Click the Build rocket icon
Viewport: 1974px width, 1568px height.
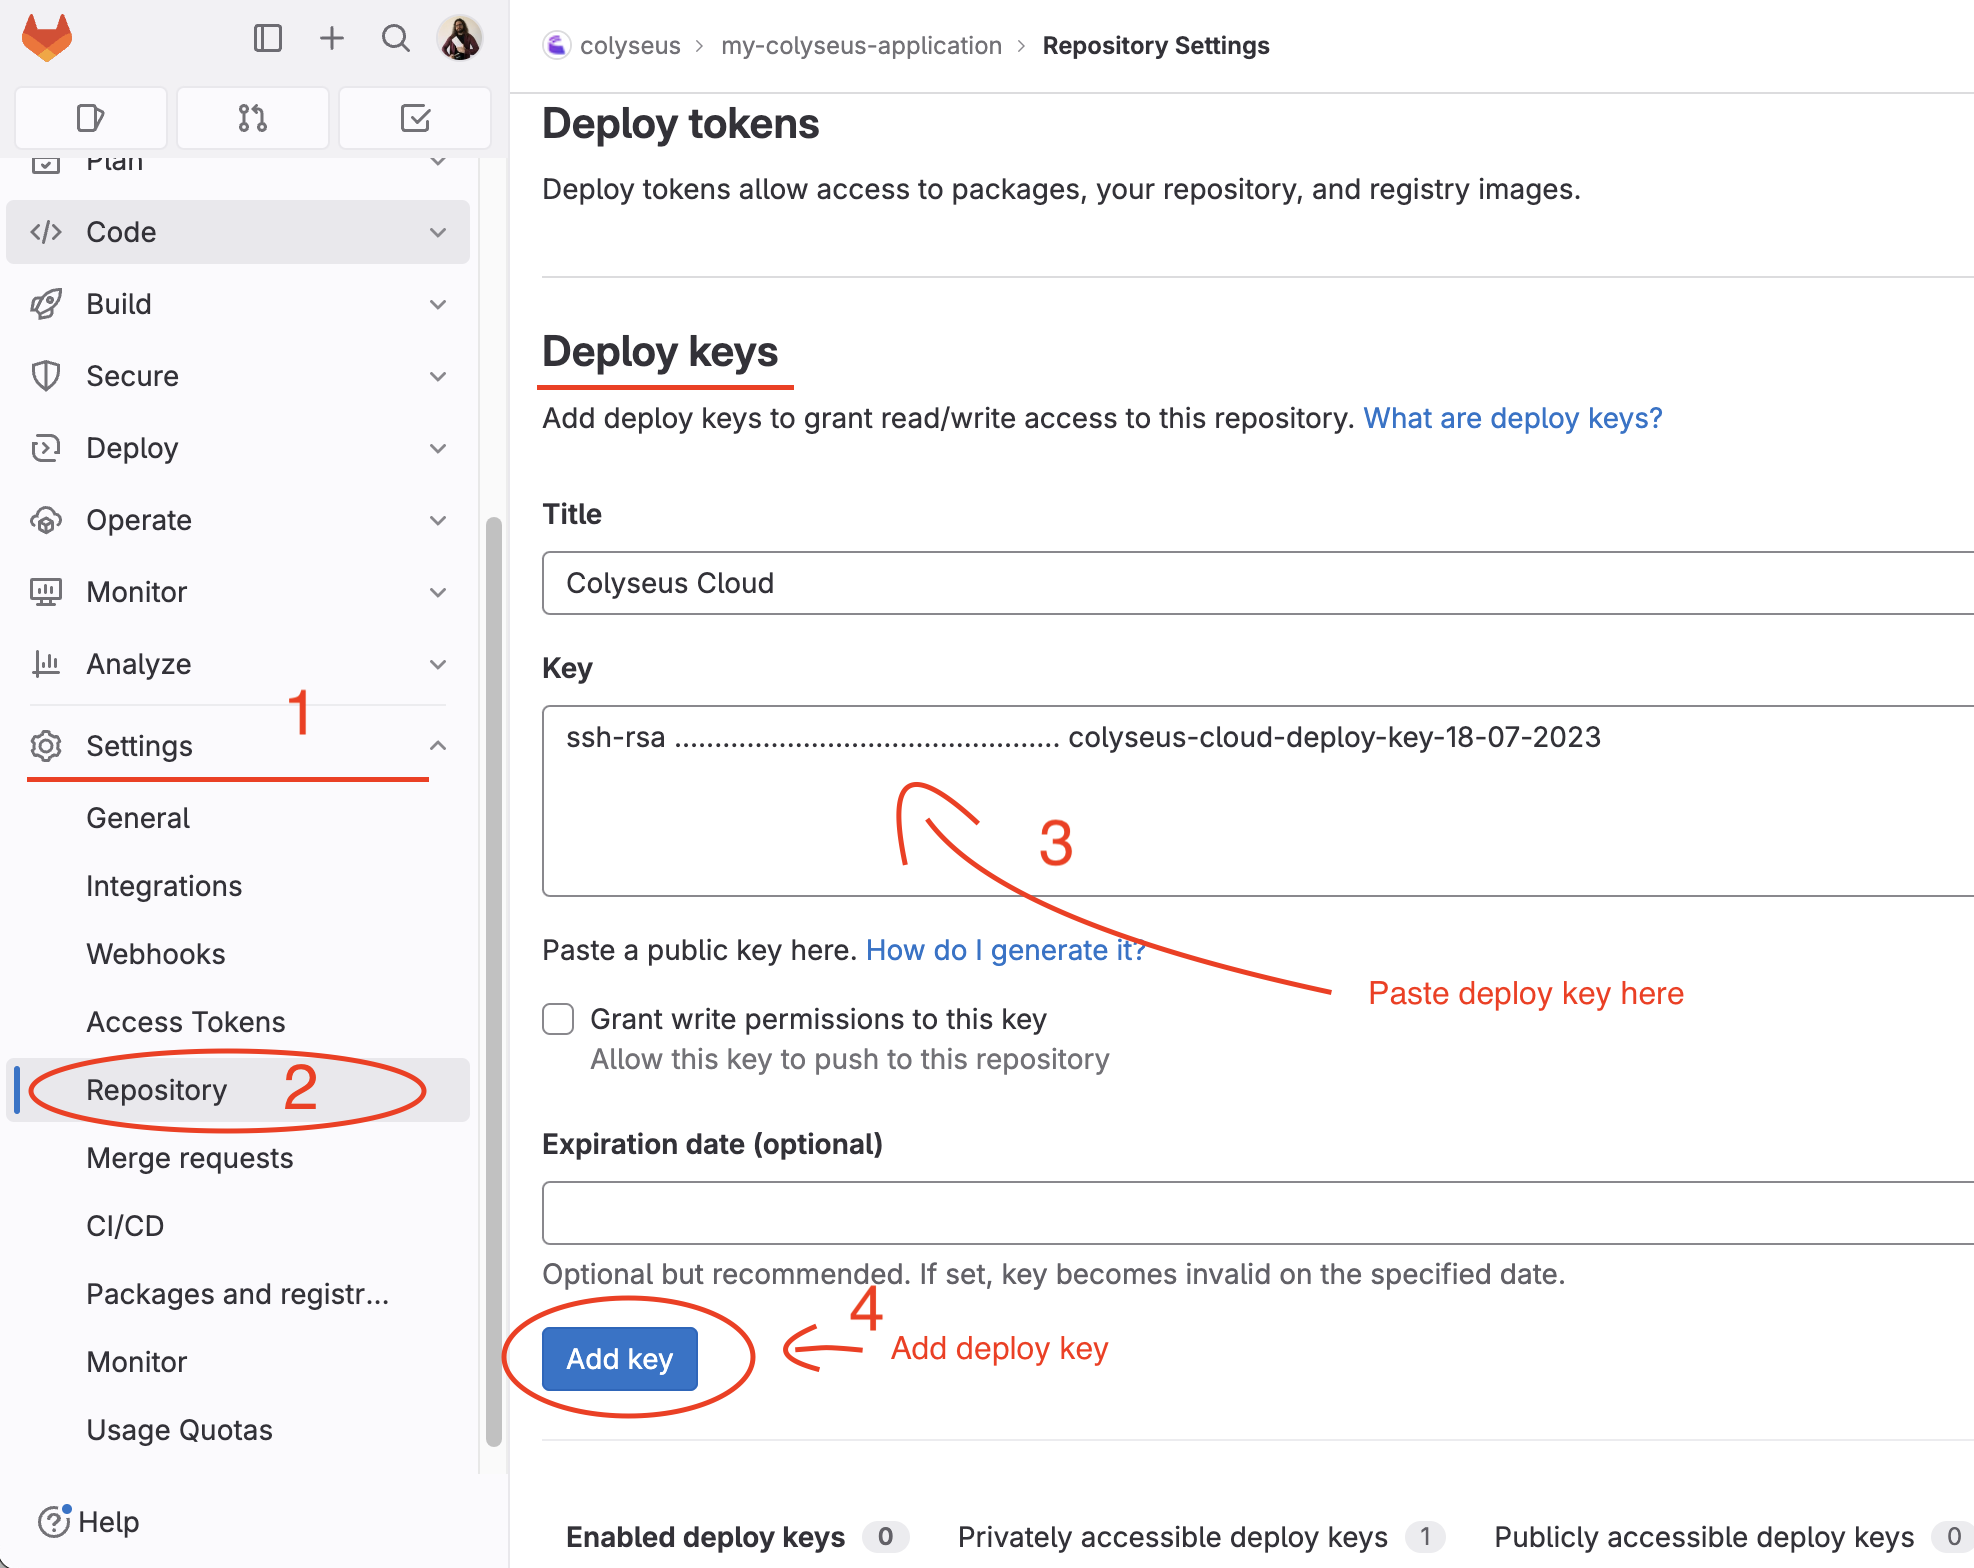46,304
